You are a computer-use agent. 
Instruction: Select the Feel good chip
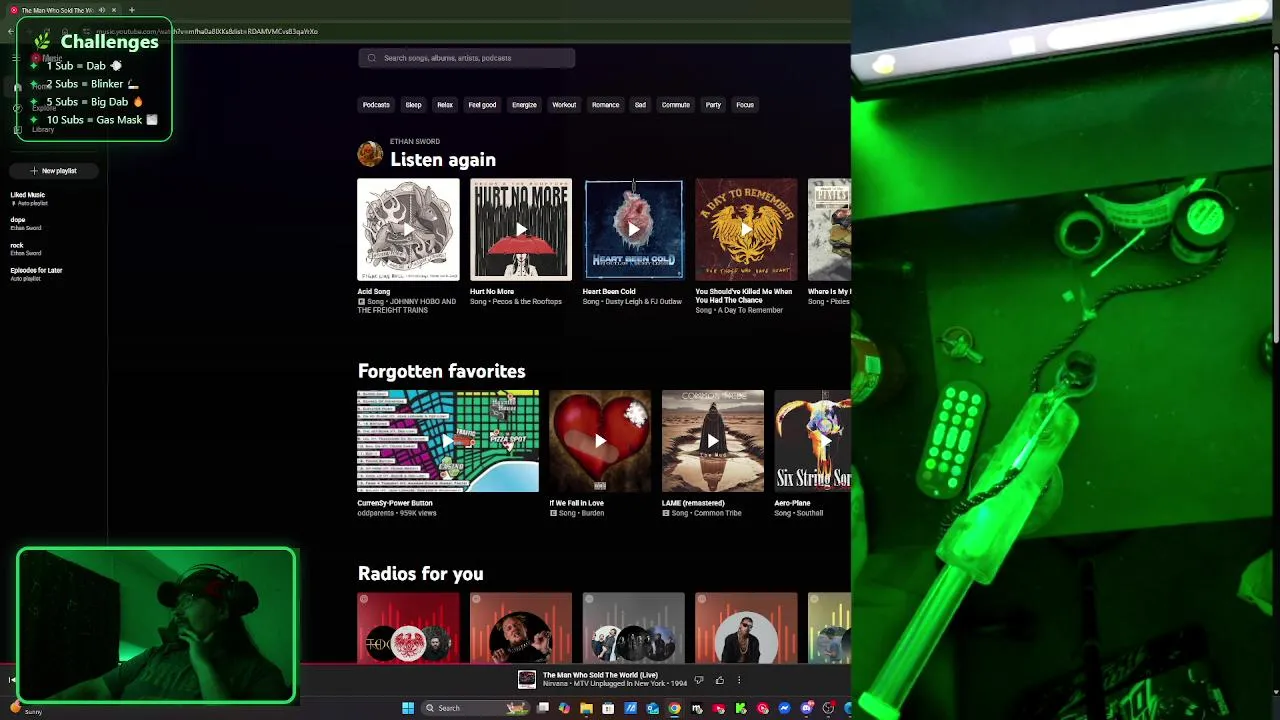(482, 105)
